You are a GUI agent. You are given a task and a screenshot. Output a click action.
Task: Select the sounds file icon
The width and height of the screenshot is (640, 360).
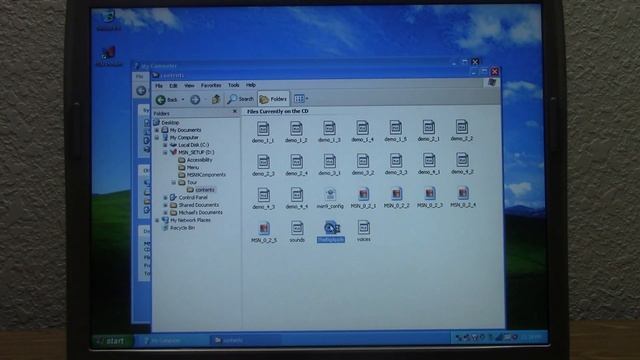tap(297, 228)
